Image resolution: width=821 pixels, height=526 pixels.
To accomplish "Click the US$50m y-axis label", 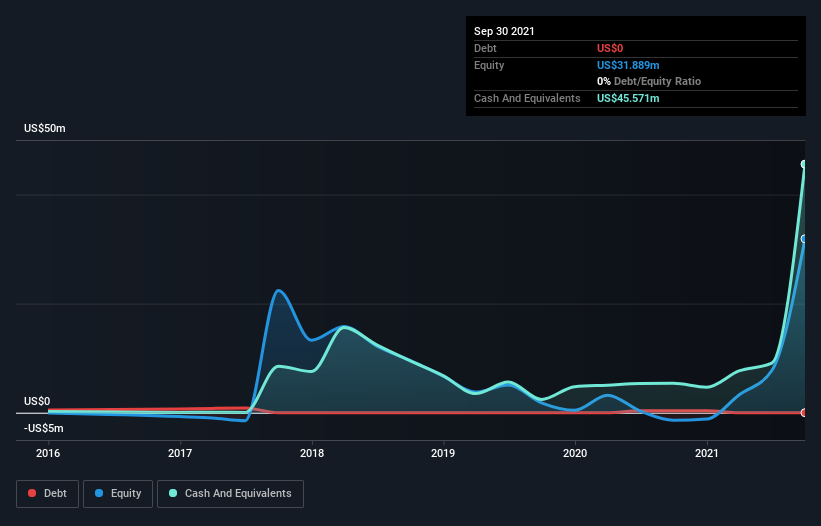I will pos(45,128).
